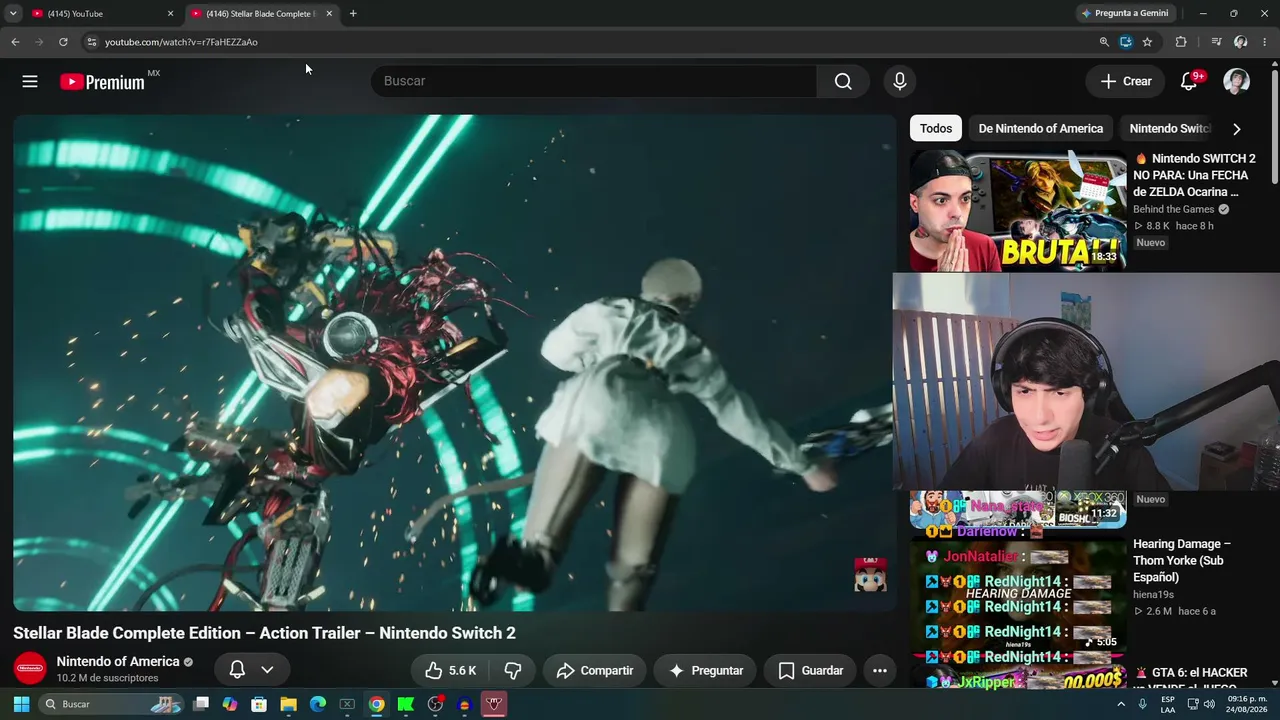
Task: Open more actions for the video
Action: click(880, 670)
